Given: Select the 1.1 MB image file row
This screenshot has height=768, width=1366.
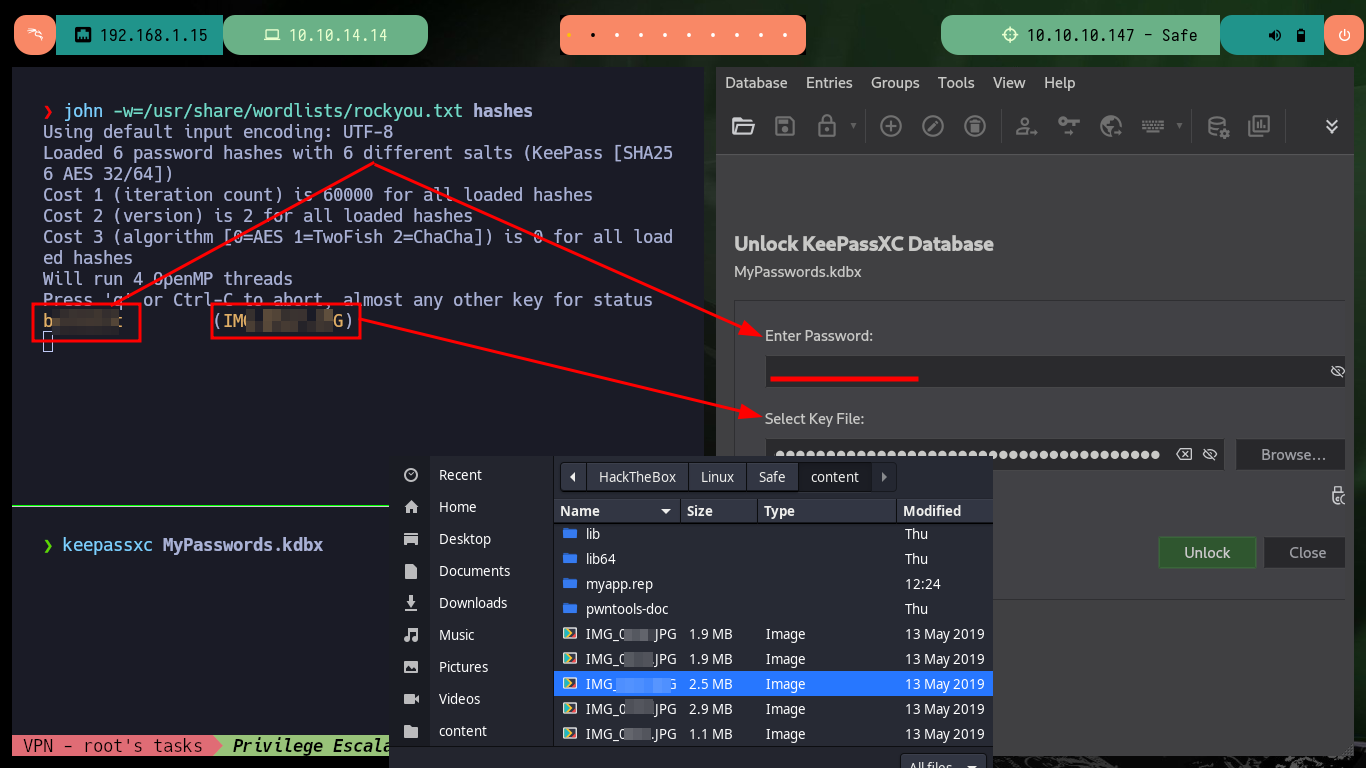Looking at the screenshot, I should (x=773, y=734).
